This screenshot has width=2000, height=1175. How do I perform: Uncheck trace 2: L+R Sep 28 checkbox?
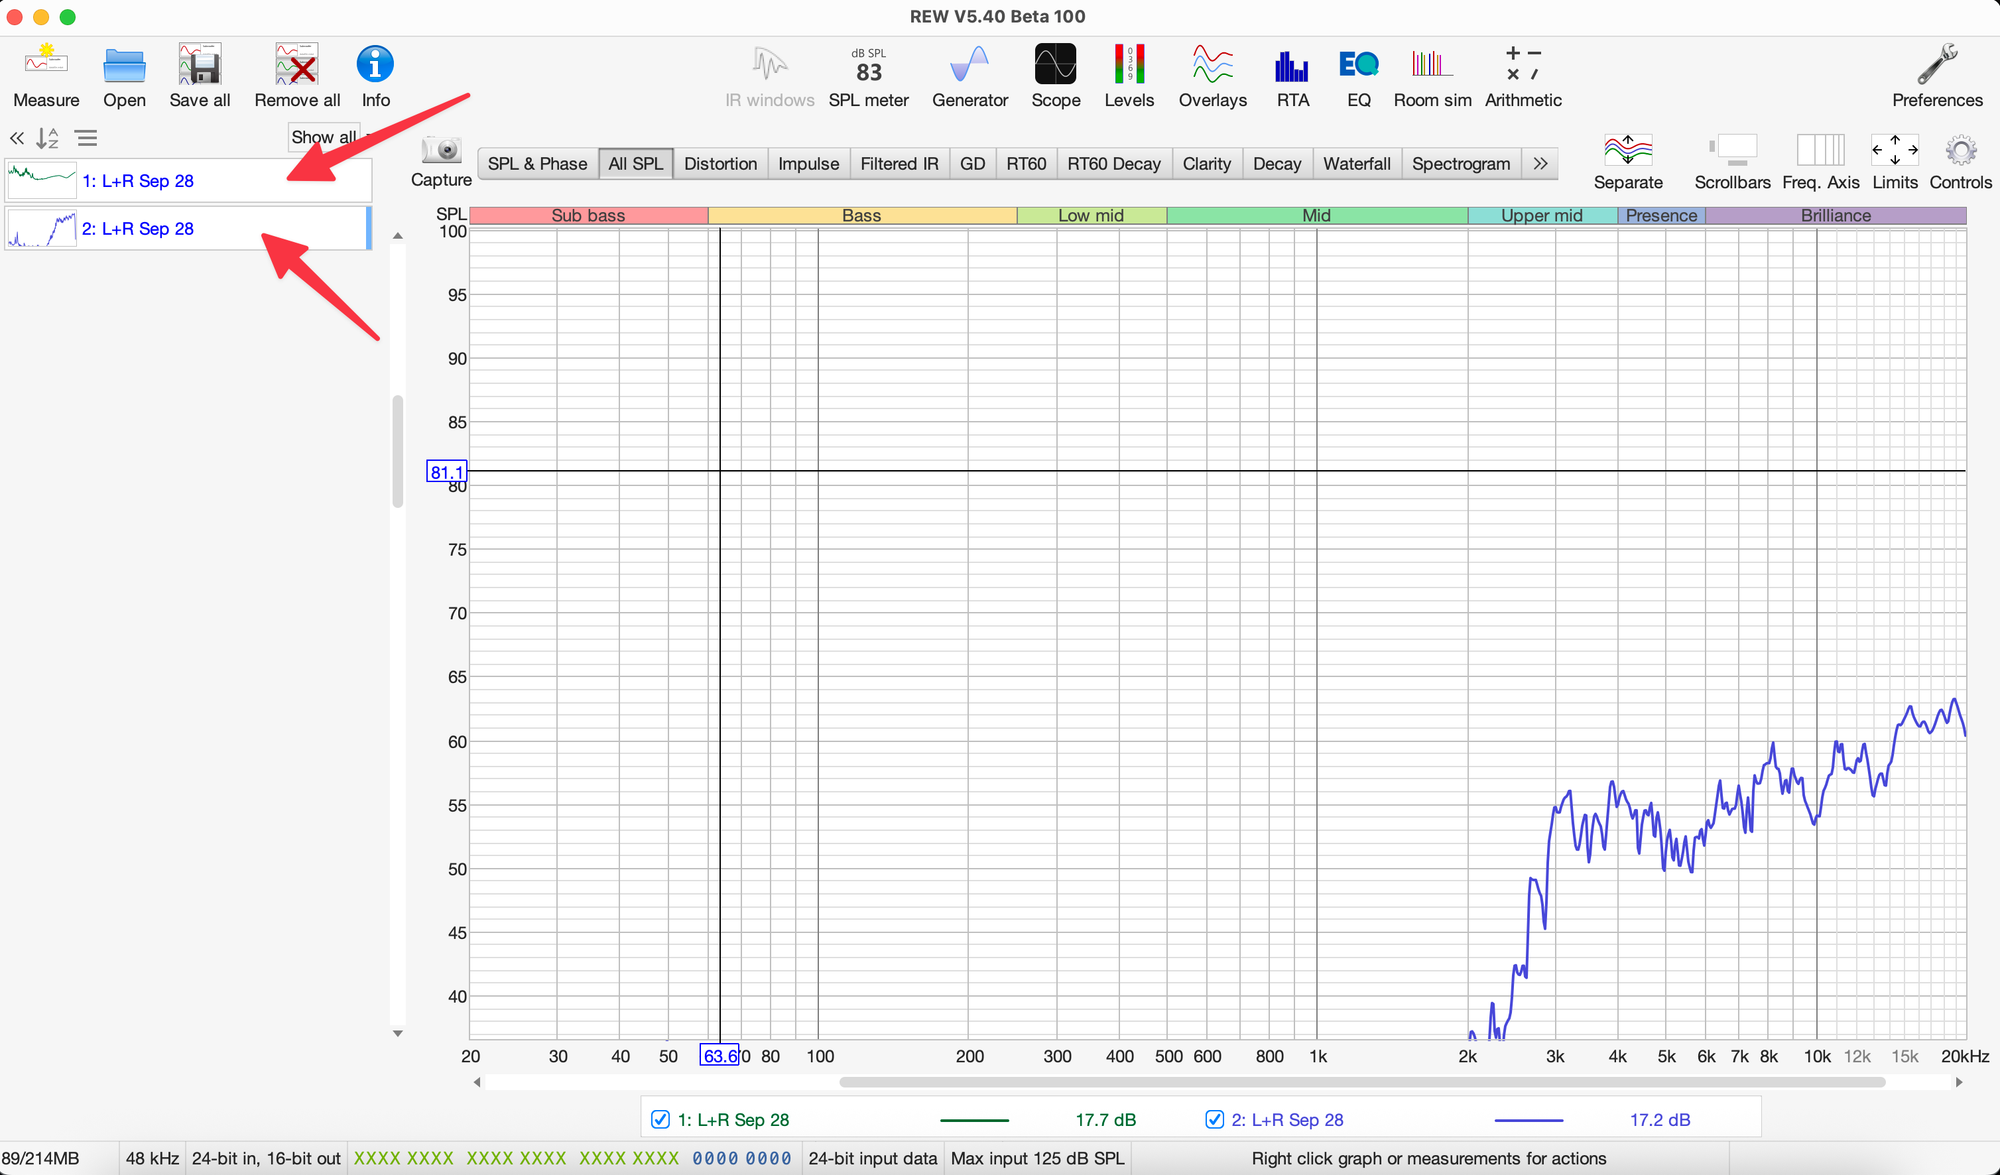[1214, 1119]
